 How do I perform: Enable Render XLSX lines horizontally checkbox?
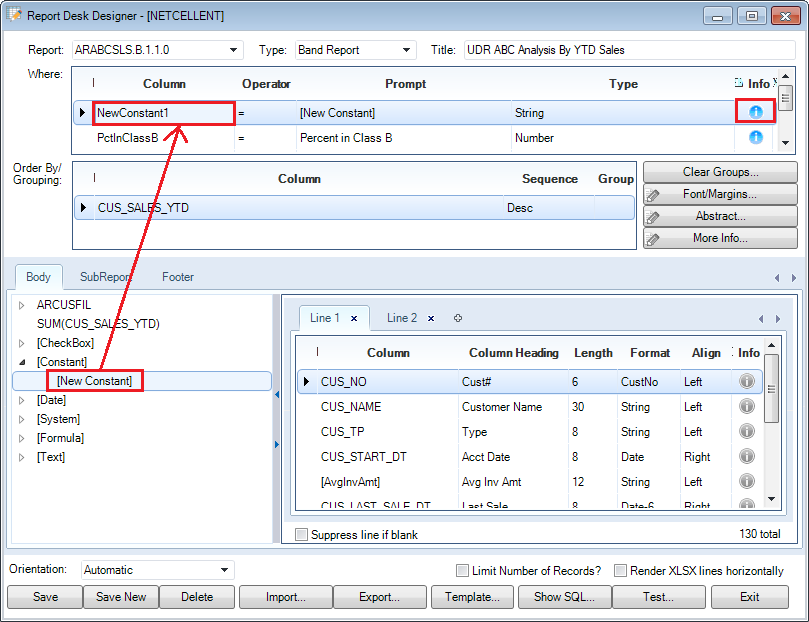point(620,570)
